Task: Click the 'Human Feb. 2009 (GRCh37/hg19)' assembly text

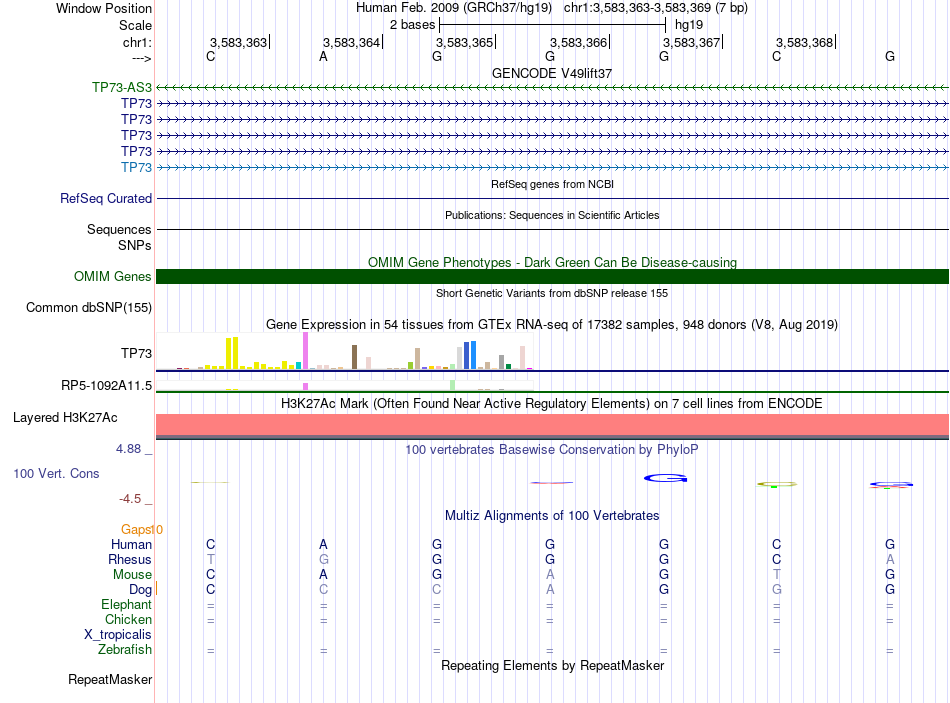Action: [454, 8]
